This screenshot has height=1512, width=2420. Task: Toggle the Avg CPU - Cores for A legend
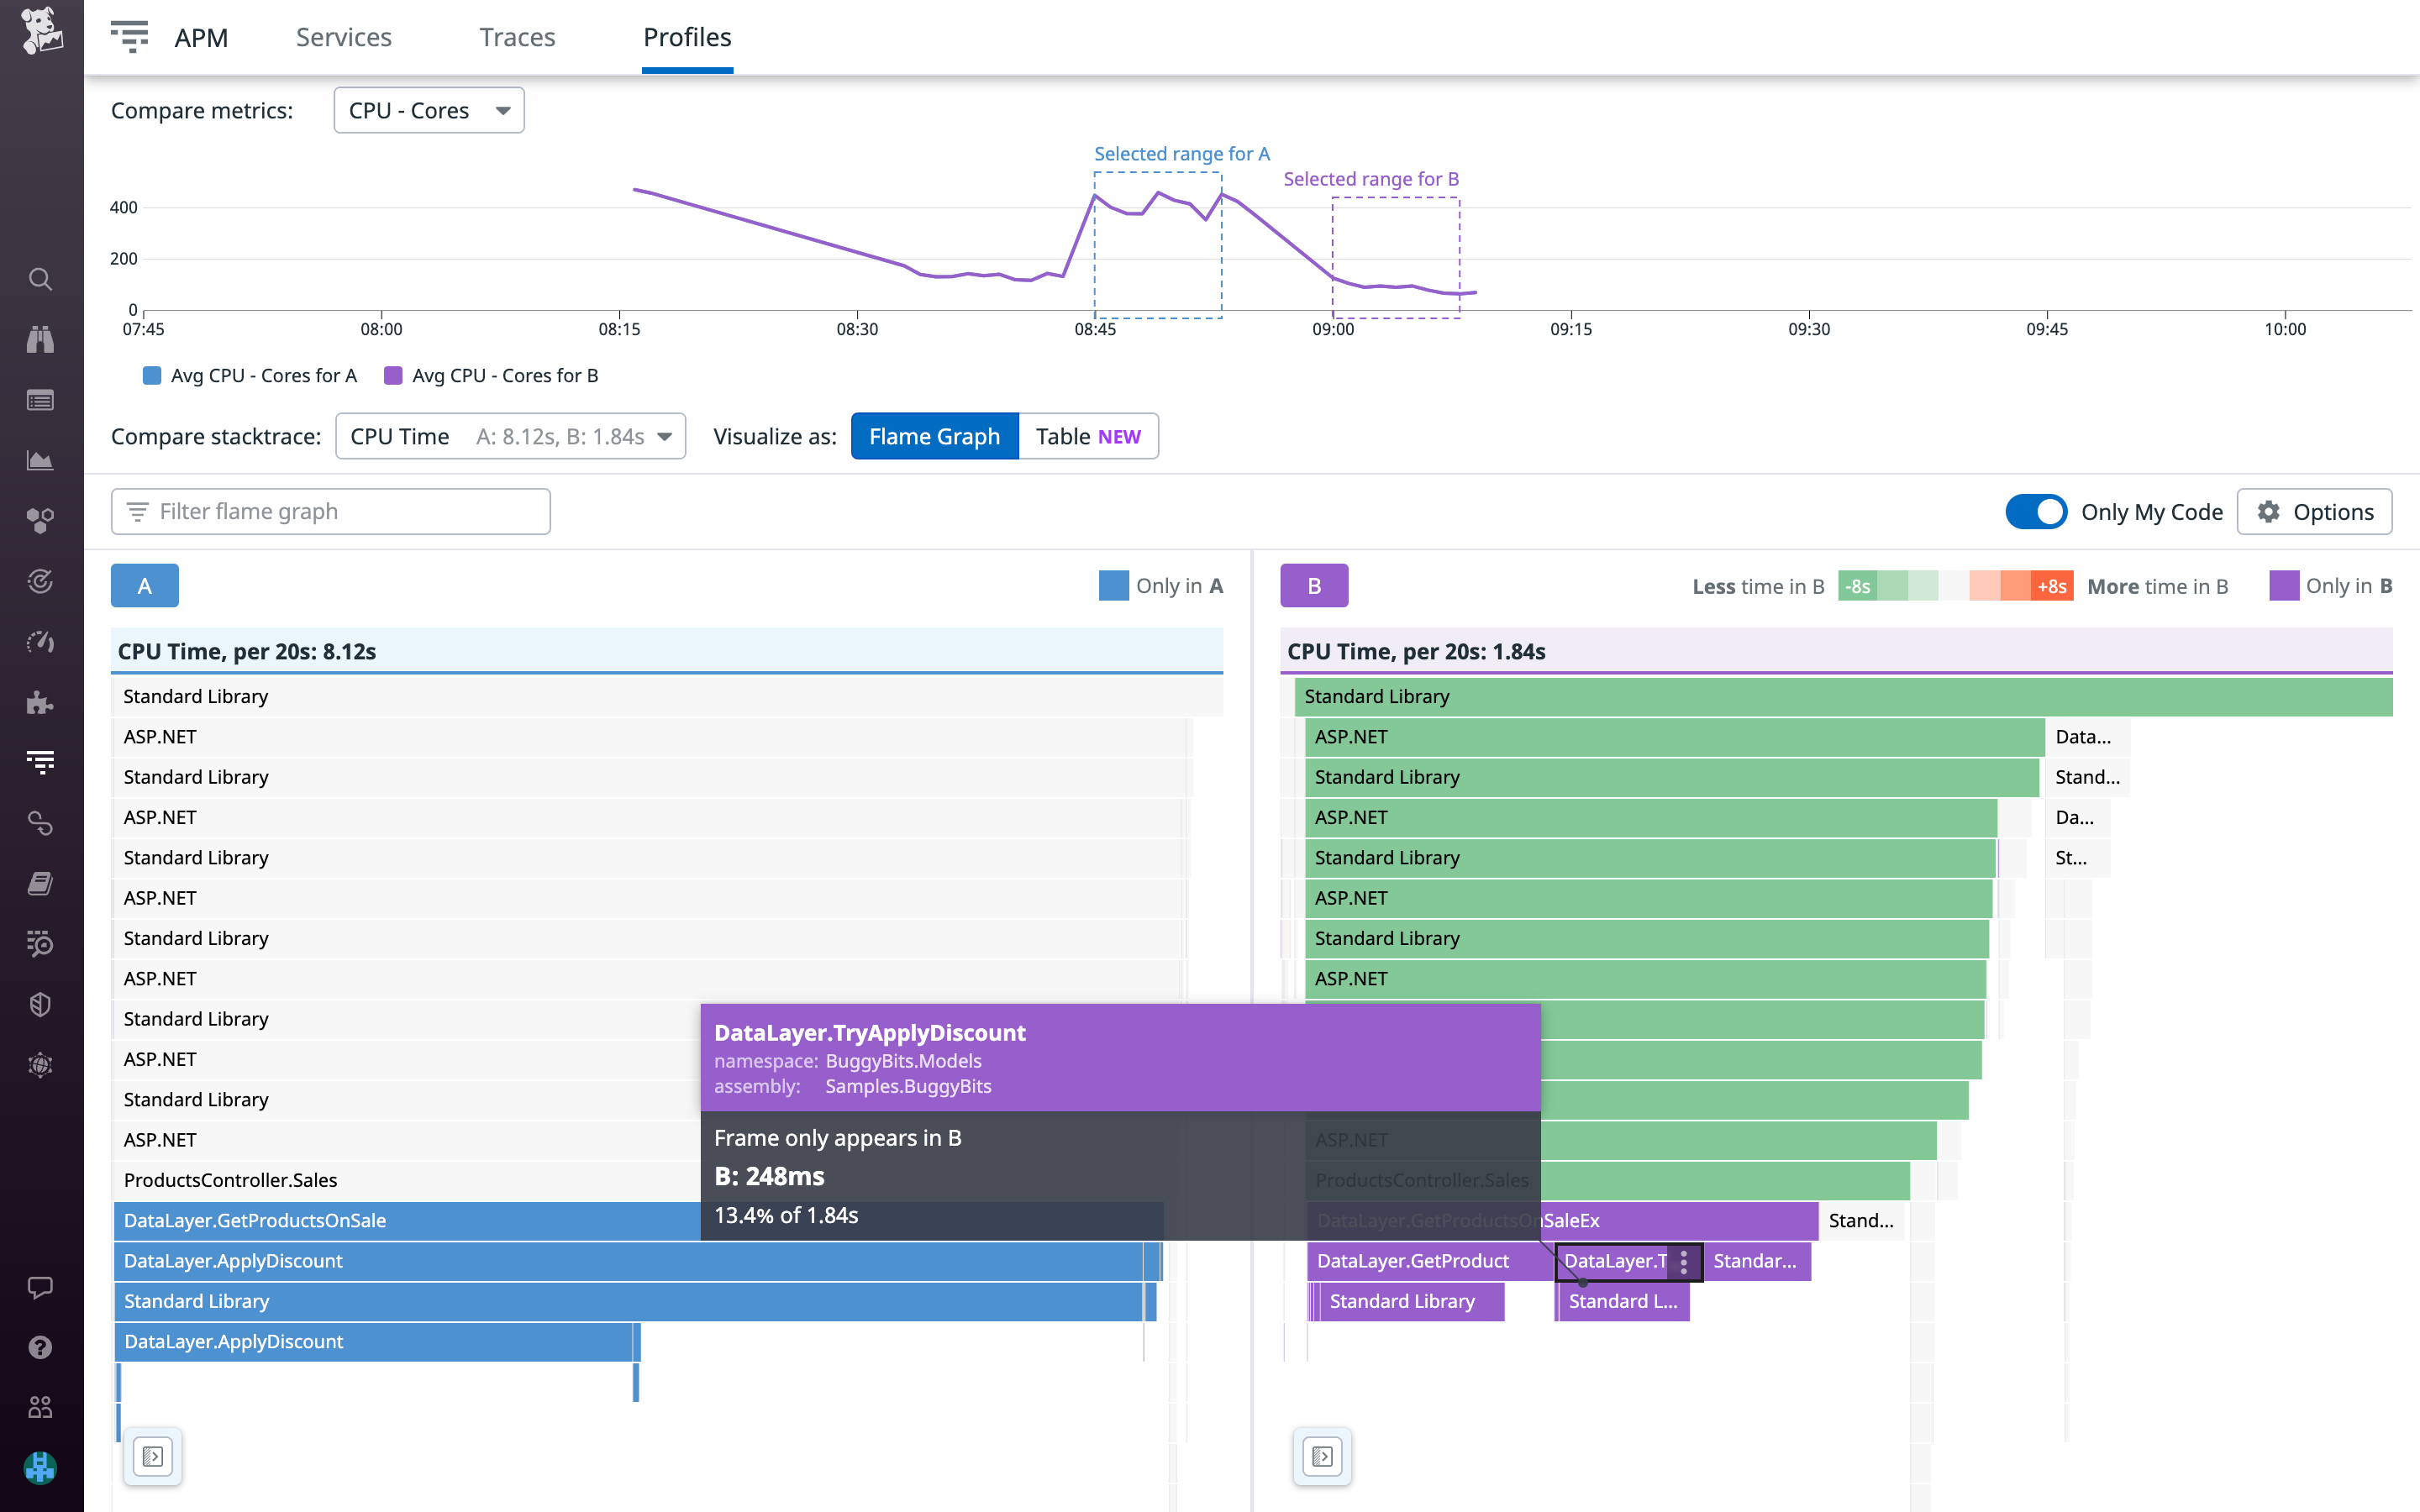click(x=249, y=375)
